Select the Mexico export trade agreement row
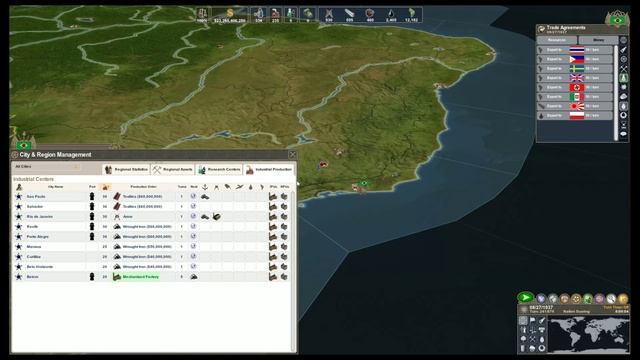Screen dimensions: 640x360 [575, 97]
